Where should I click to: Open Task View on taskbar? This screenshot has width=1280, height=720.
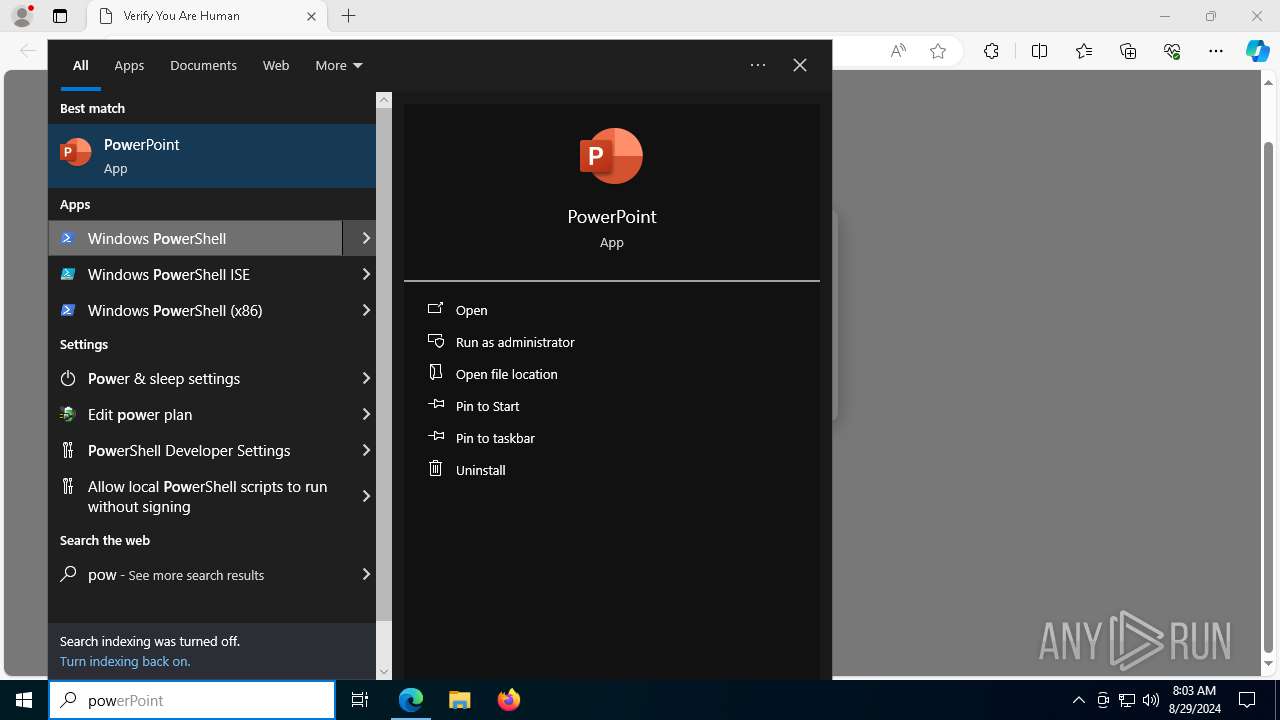(x=360, y=700)
